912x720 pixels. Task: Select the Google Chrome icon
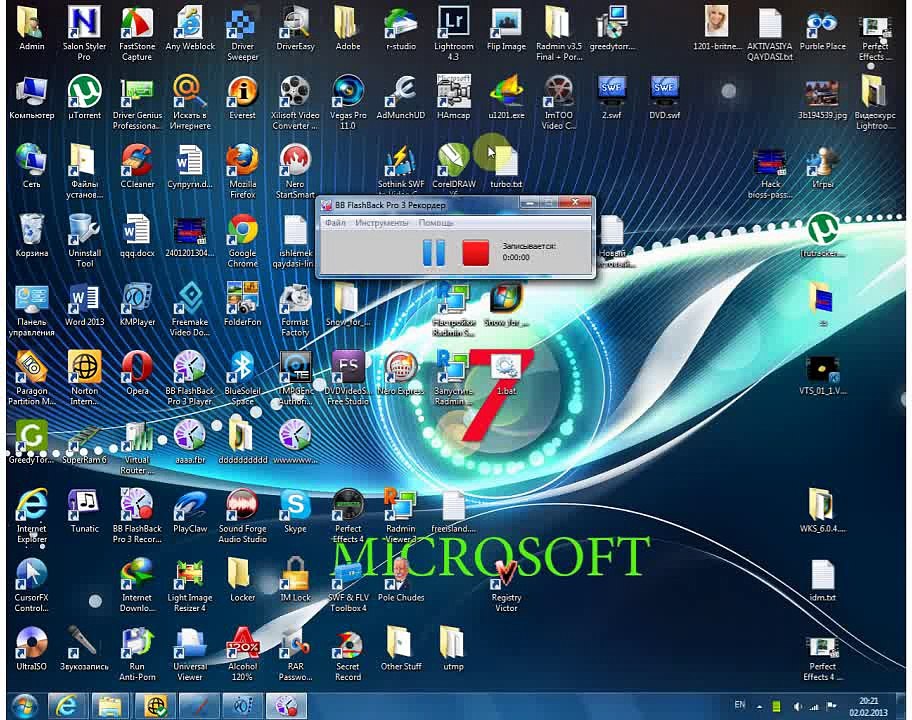243,241
